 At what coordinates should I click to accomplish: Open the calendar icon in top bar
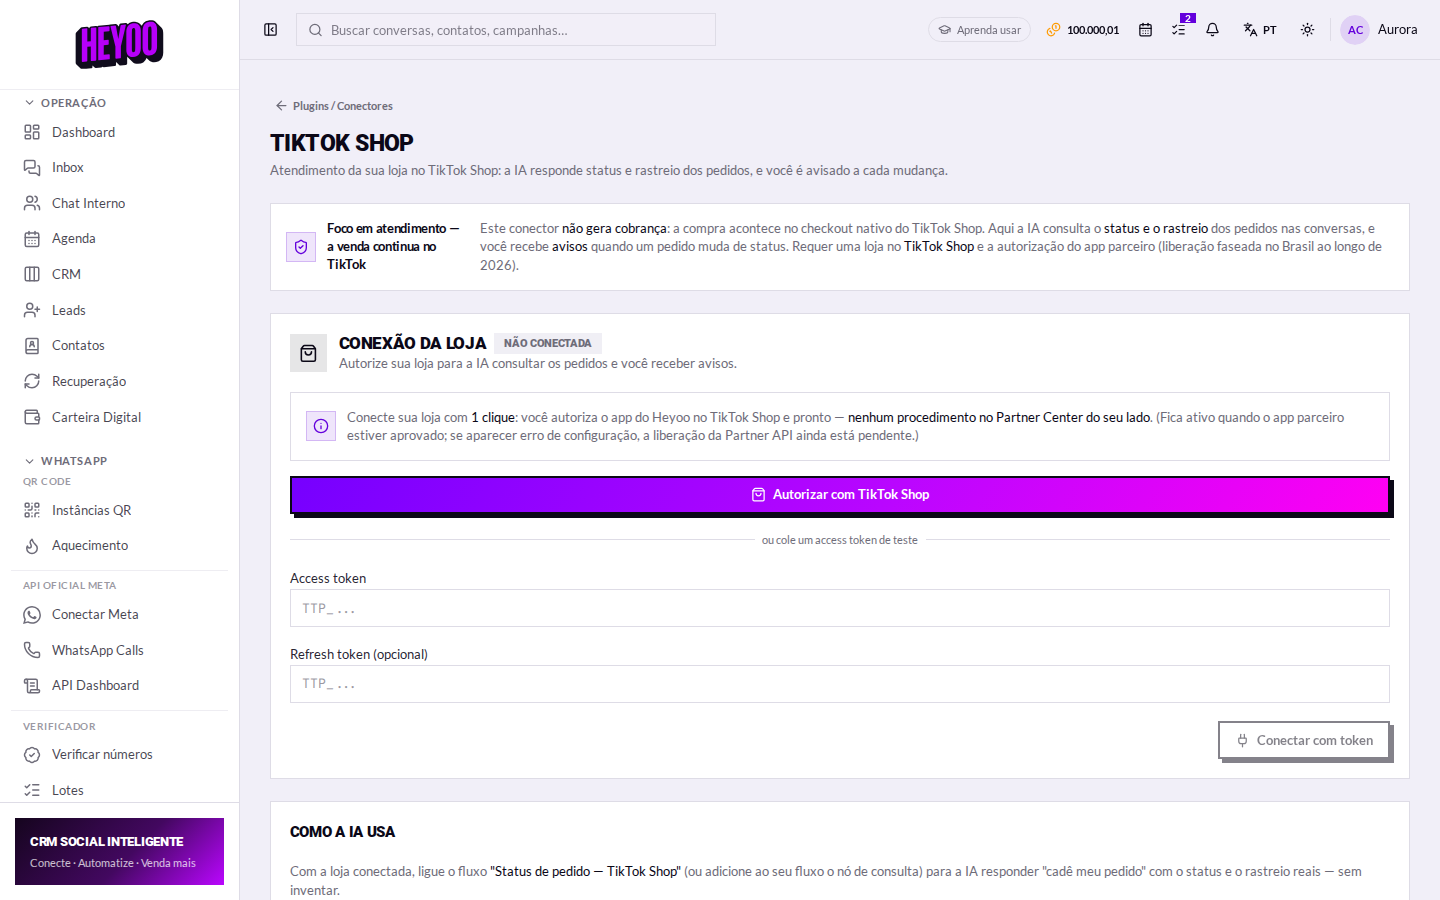[x=1145, y=30]
